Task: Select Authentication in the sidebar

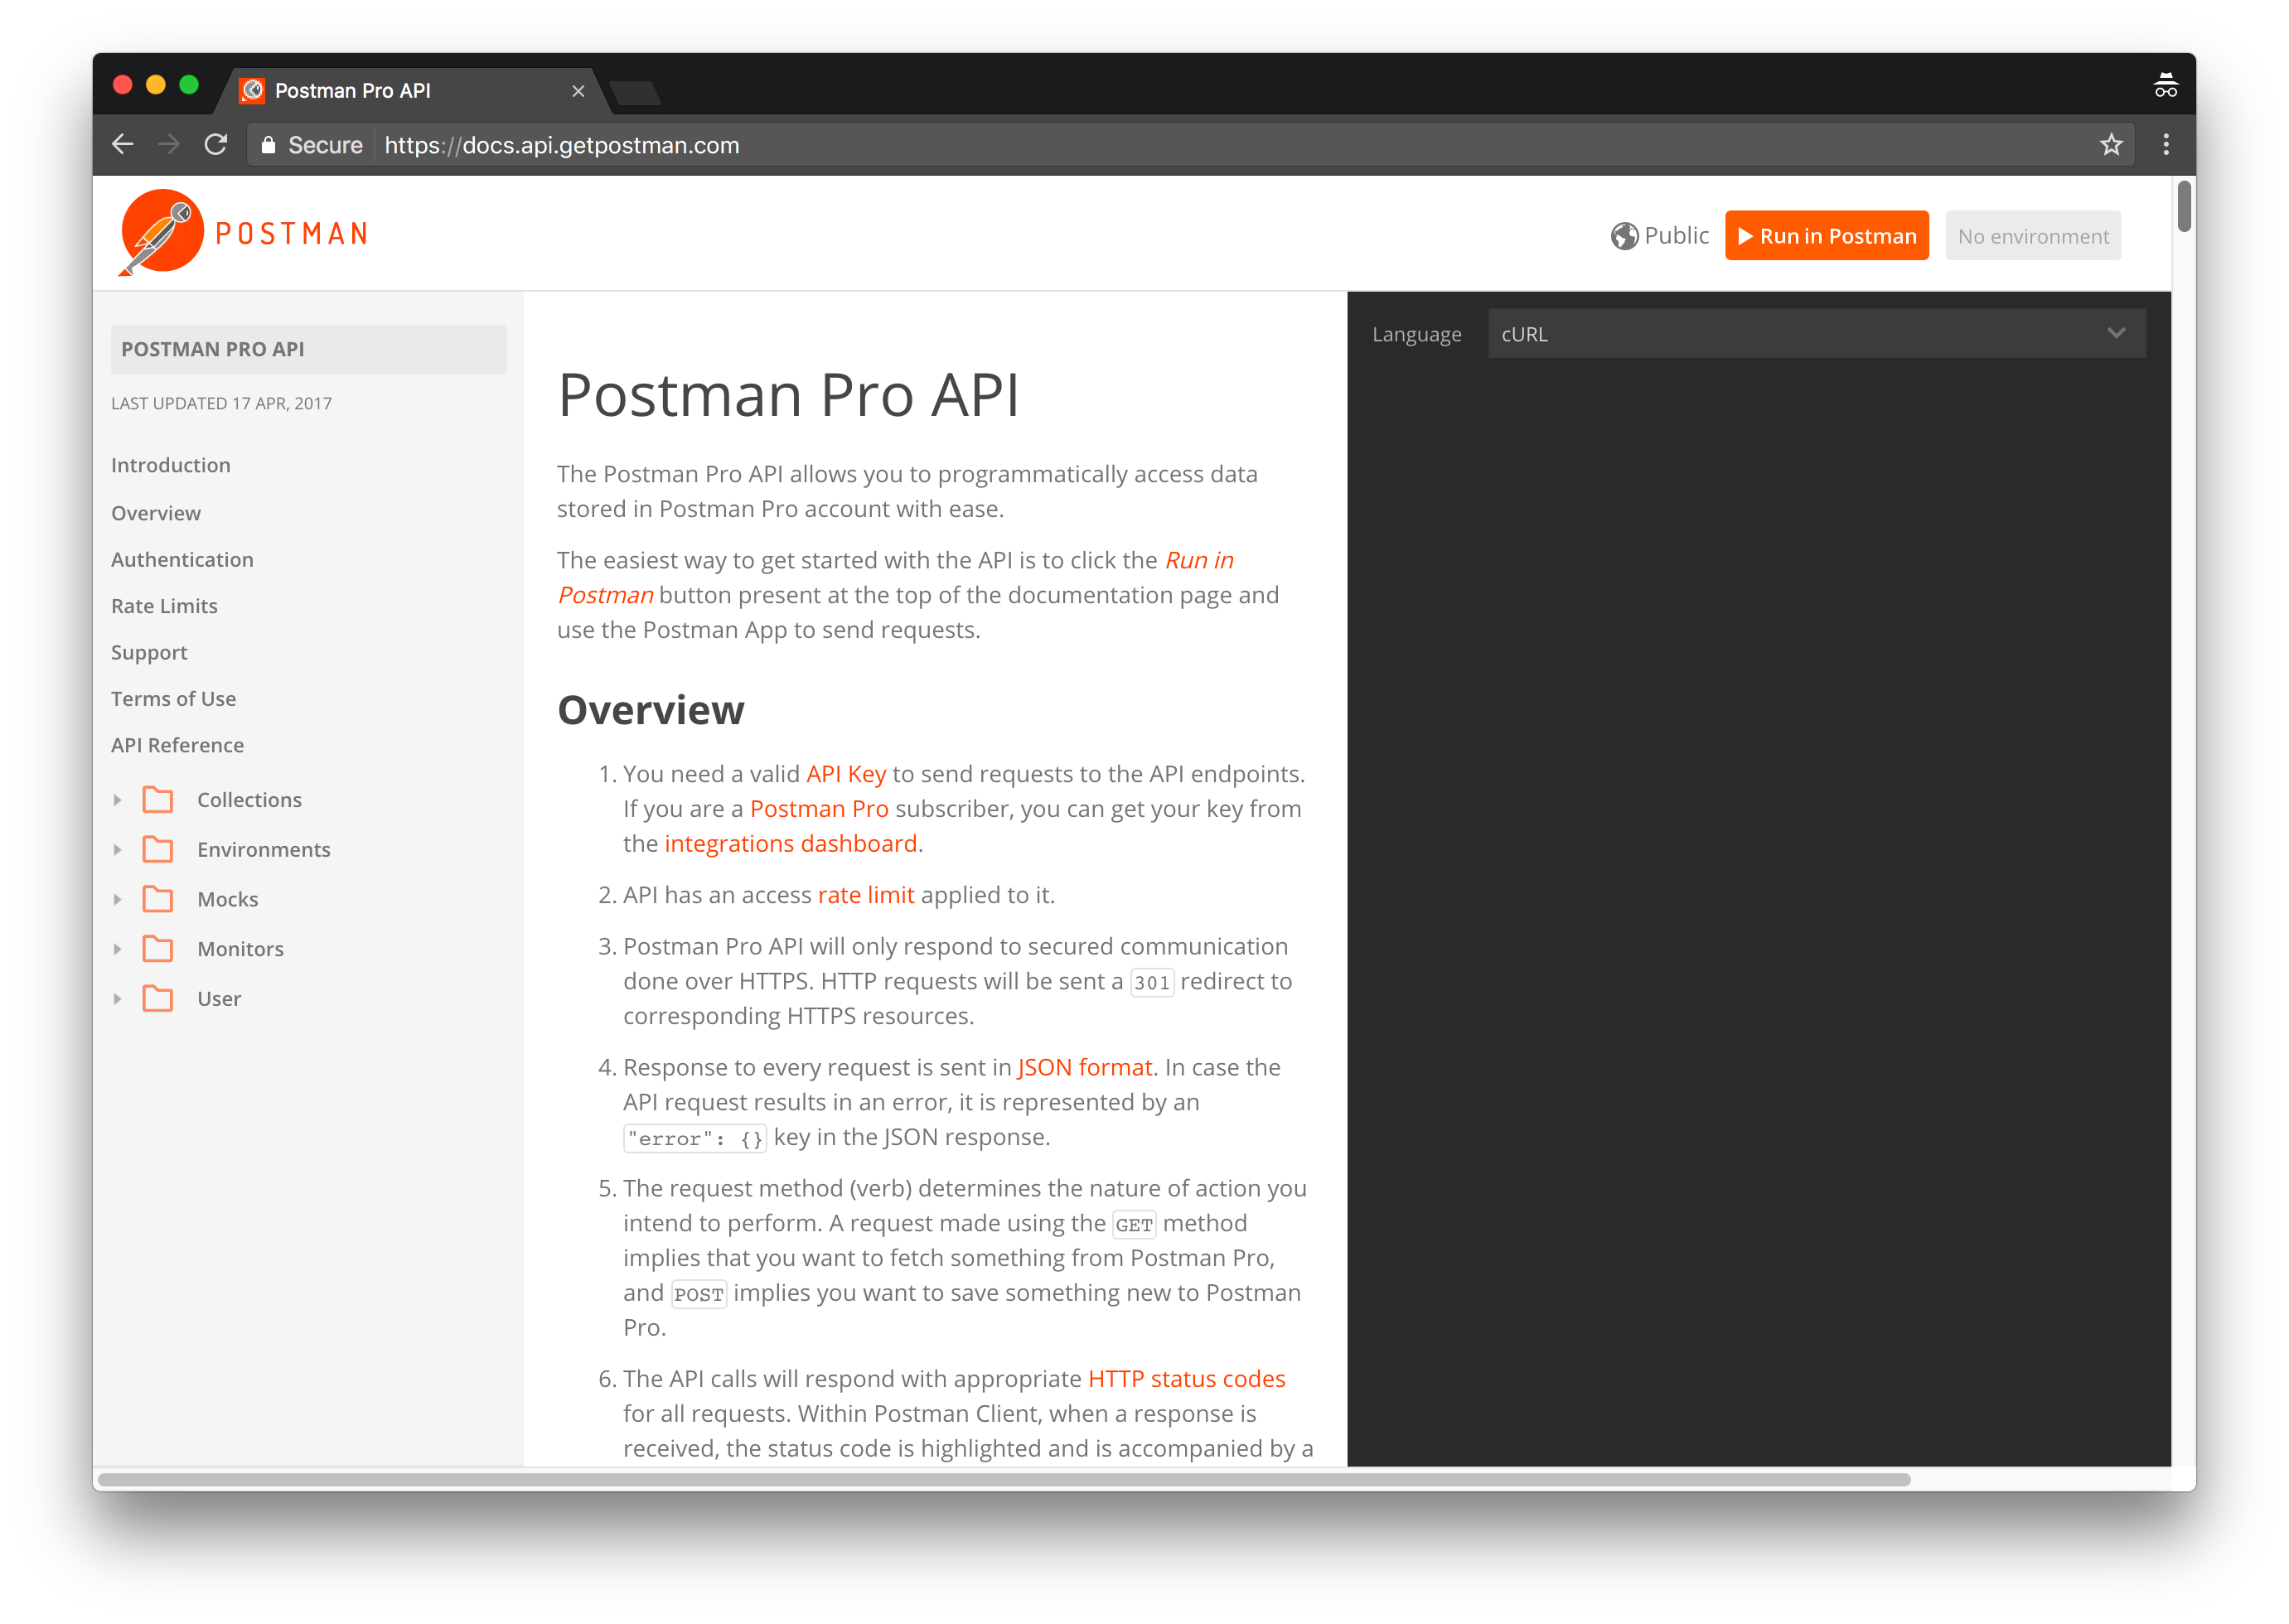Action: pos(182,559)
